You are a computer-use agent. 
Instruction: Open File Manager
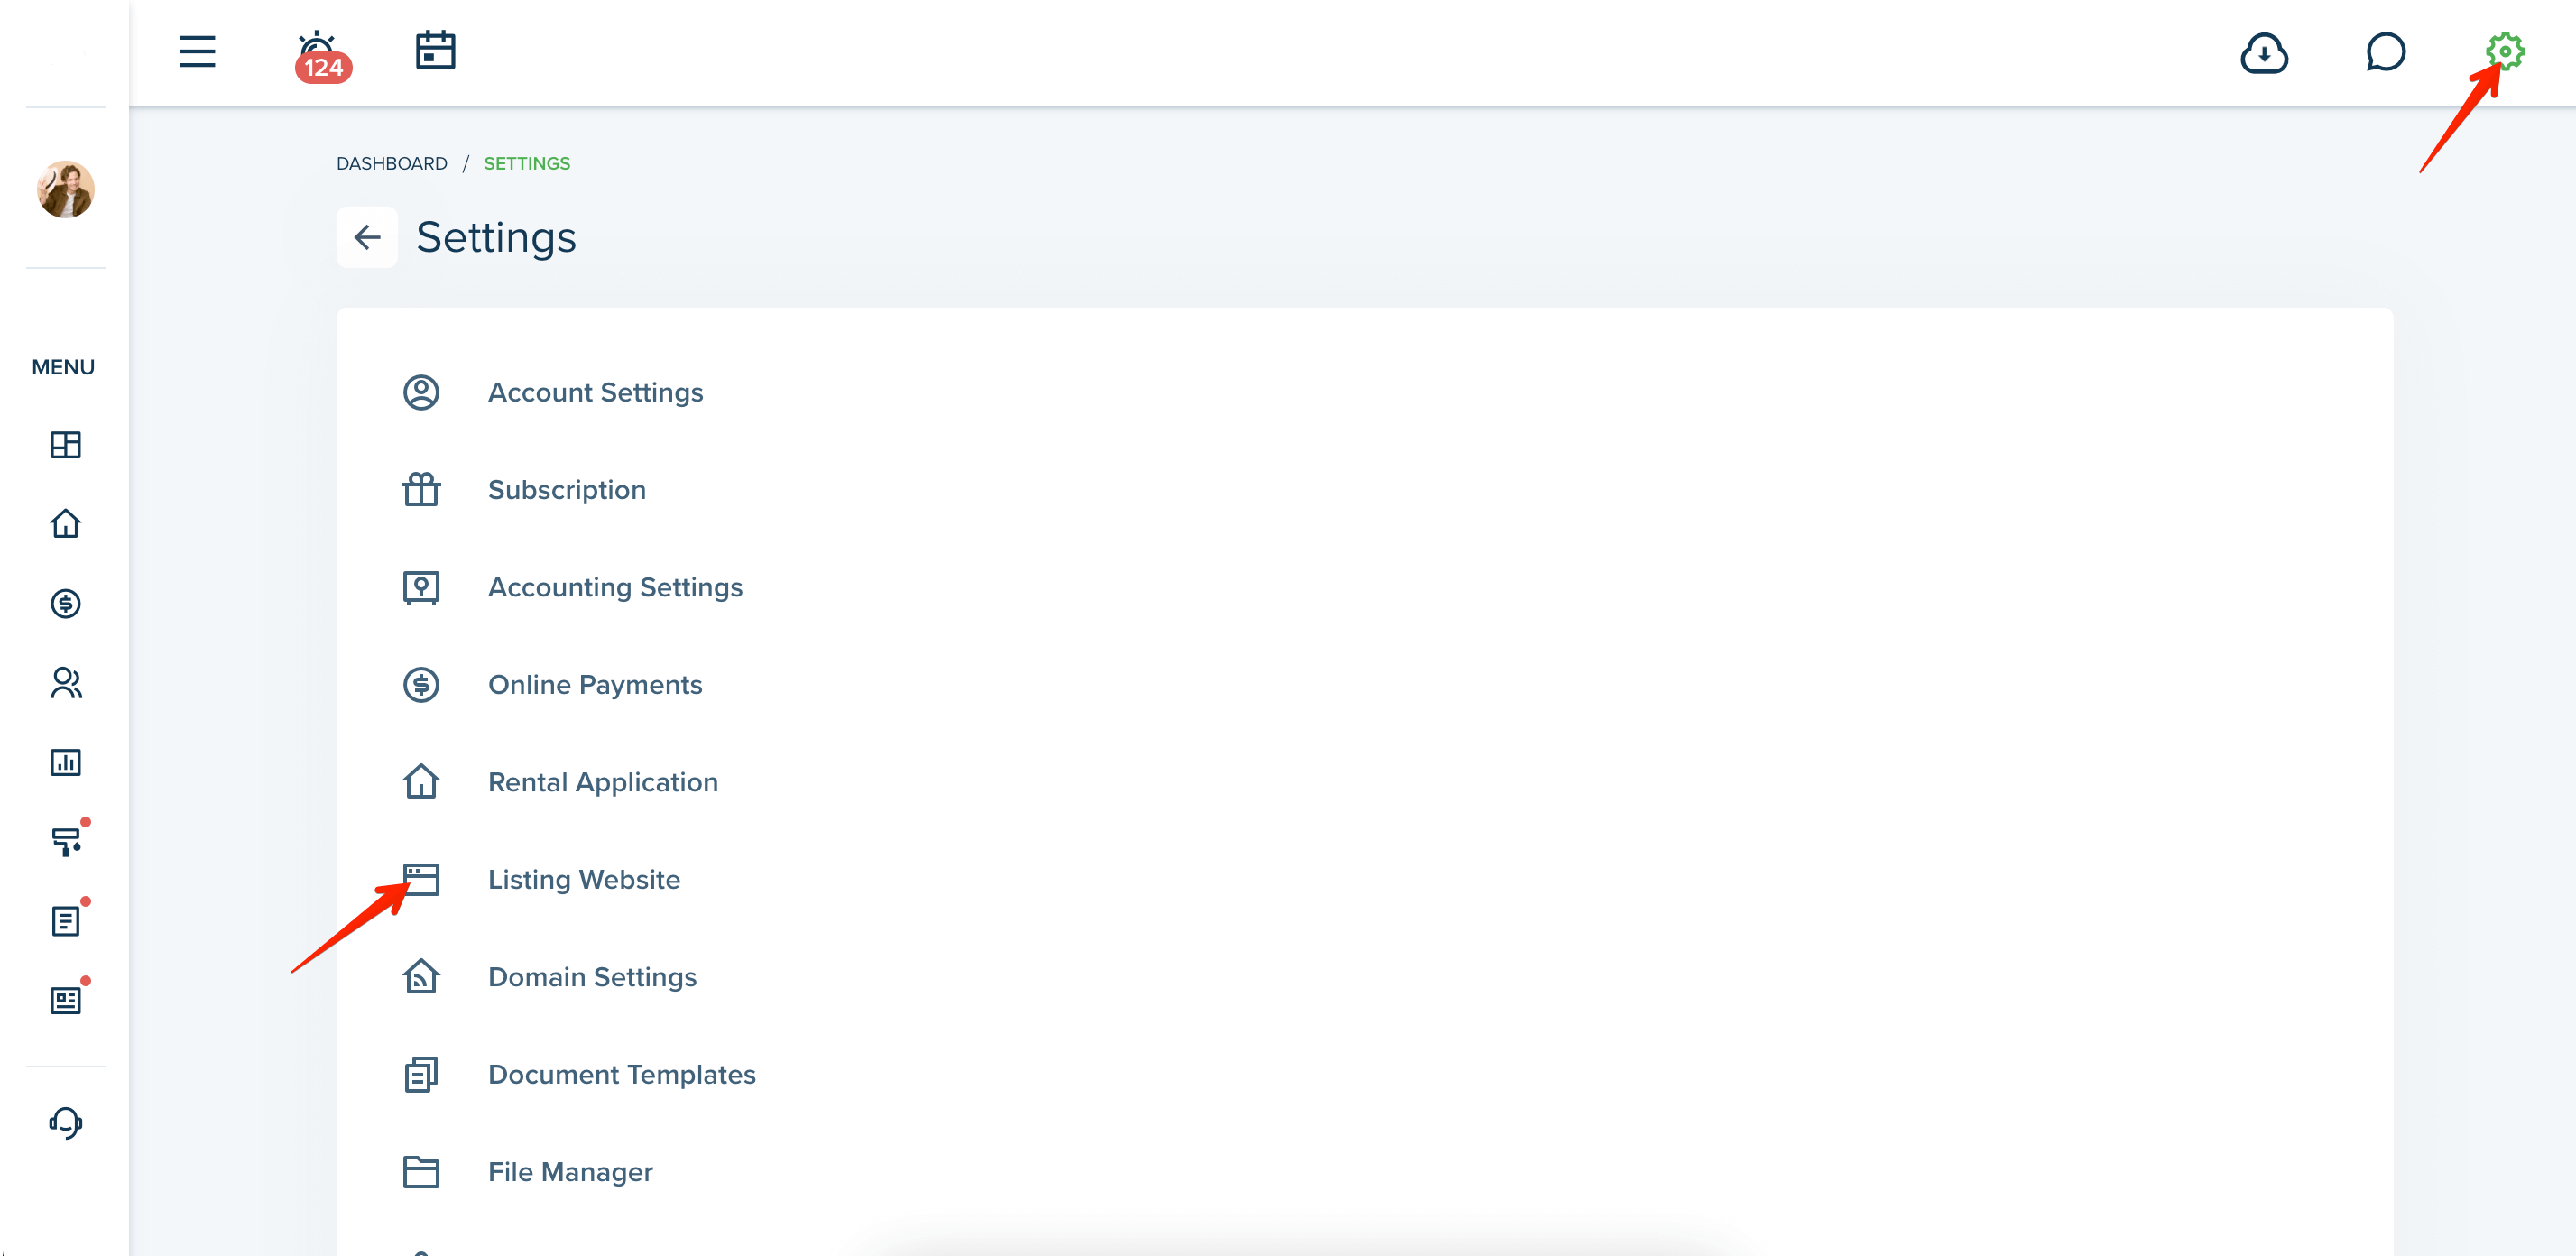tap(570, 1172)
